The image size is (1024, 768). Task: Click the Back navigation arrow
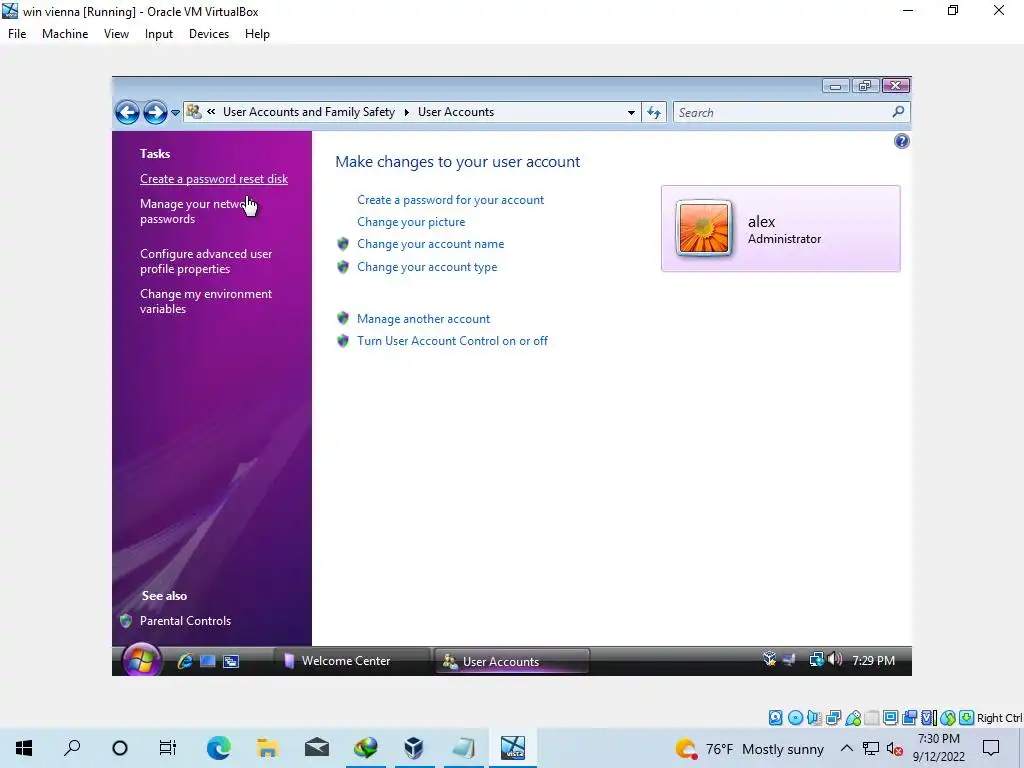127,112
